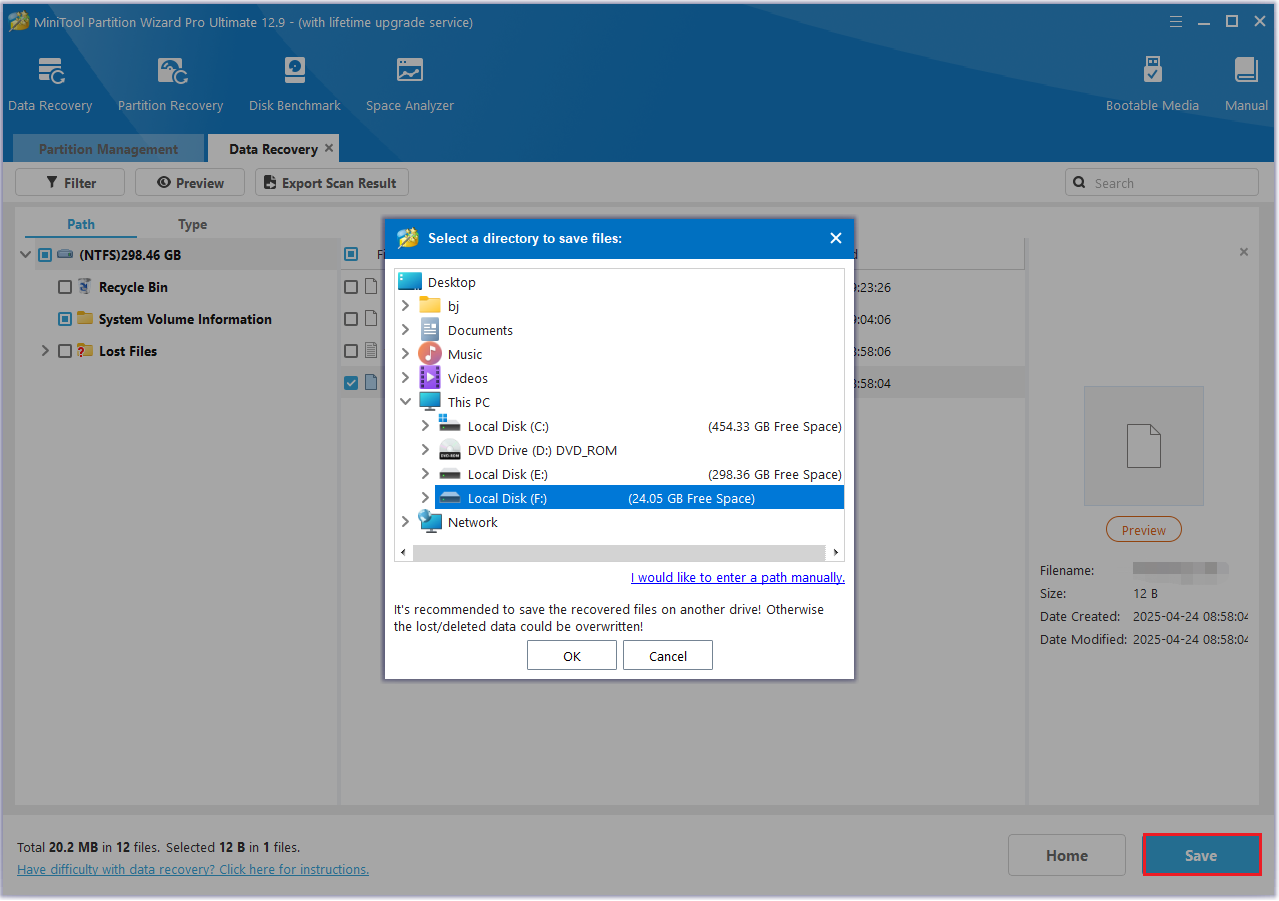Switch to the Partition Management tab
Viewport: 1279px width, 901px height.
pyautogui.click(x=108, y=149)
